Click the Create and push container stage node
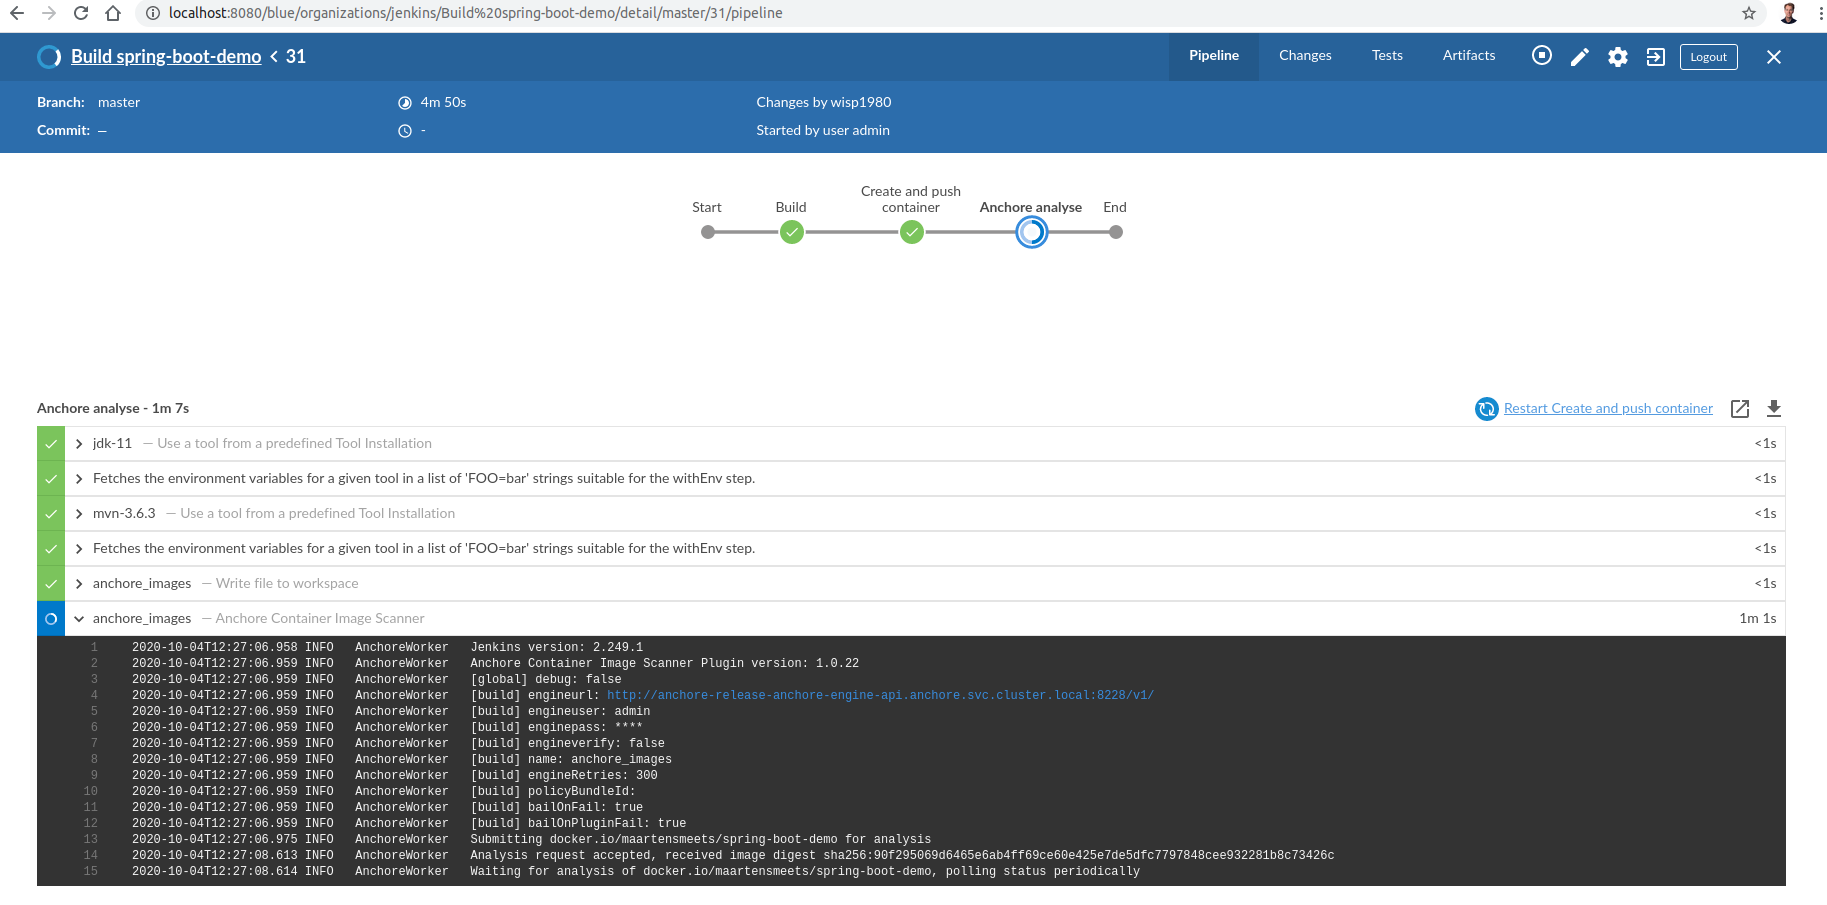Screen dimensions: 1827x905 tap(911, 232)
